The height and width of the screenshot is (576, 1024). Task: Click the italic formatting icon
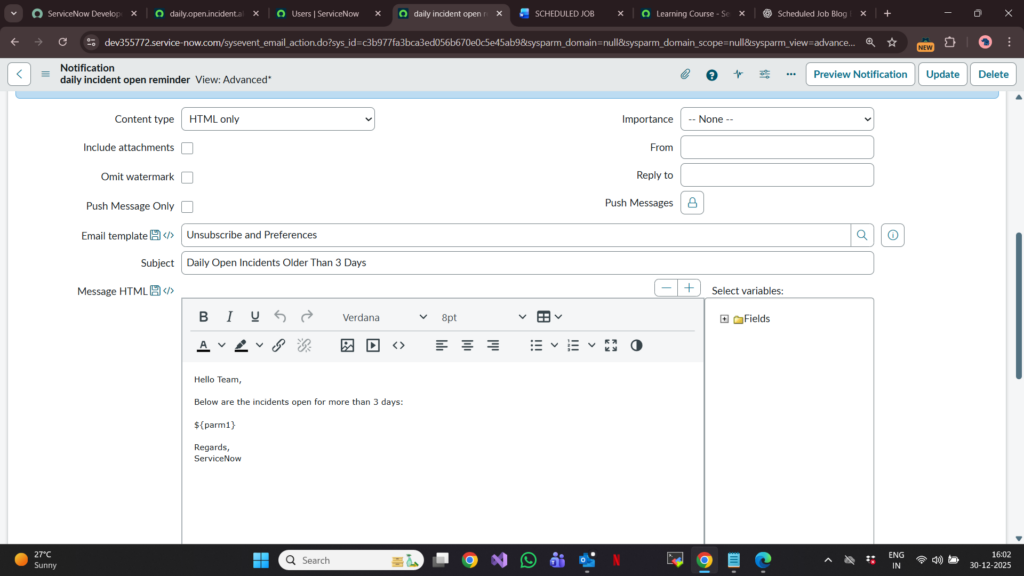click(229, 317)
